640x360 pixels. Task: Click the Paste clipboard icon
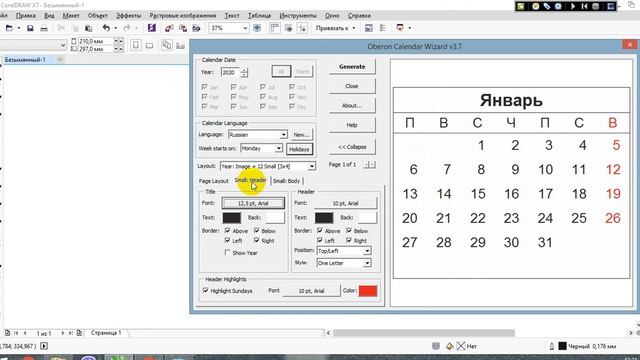pos(88,28)
